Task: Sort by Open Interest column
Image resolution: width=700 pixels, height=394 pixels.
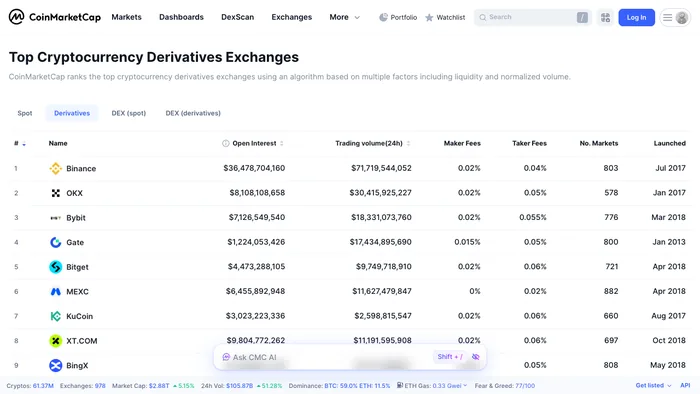Action: pos(281,143)
